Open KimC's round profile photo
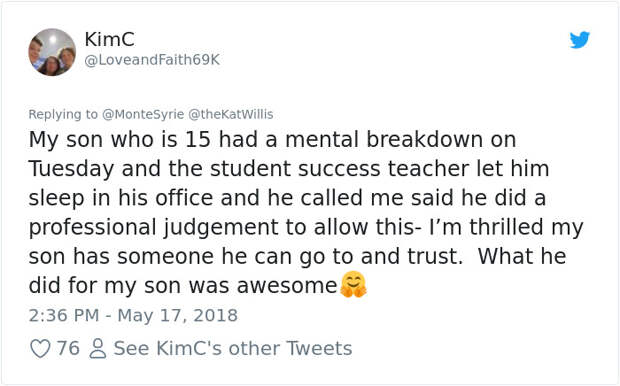Screen dimensions: 620x386 coord(52,52)
